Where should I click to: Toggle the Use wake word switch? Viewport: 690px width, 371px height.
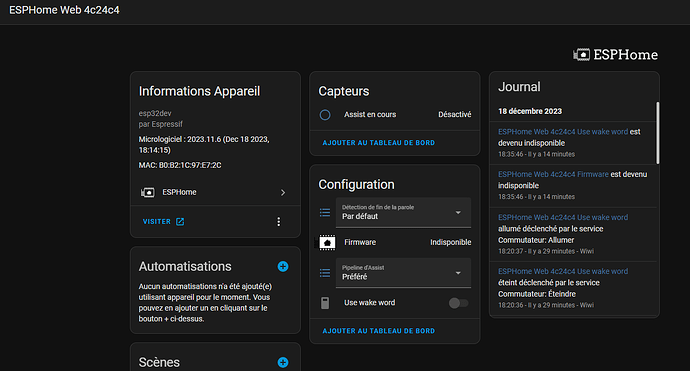click(458, 303)
